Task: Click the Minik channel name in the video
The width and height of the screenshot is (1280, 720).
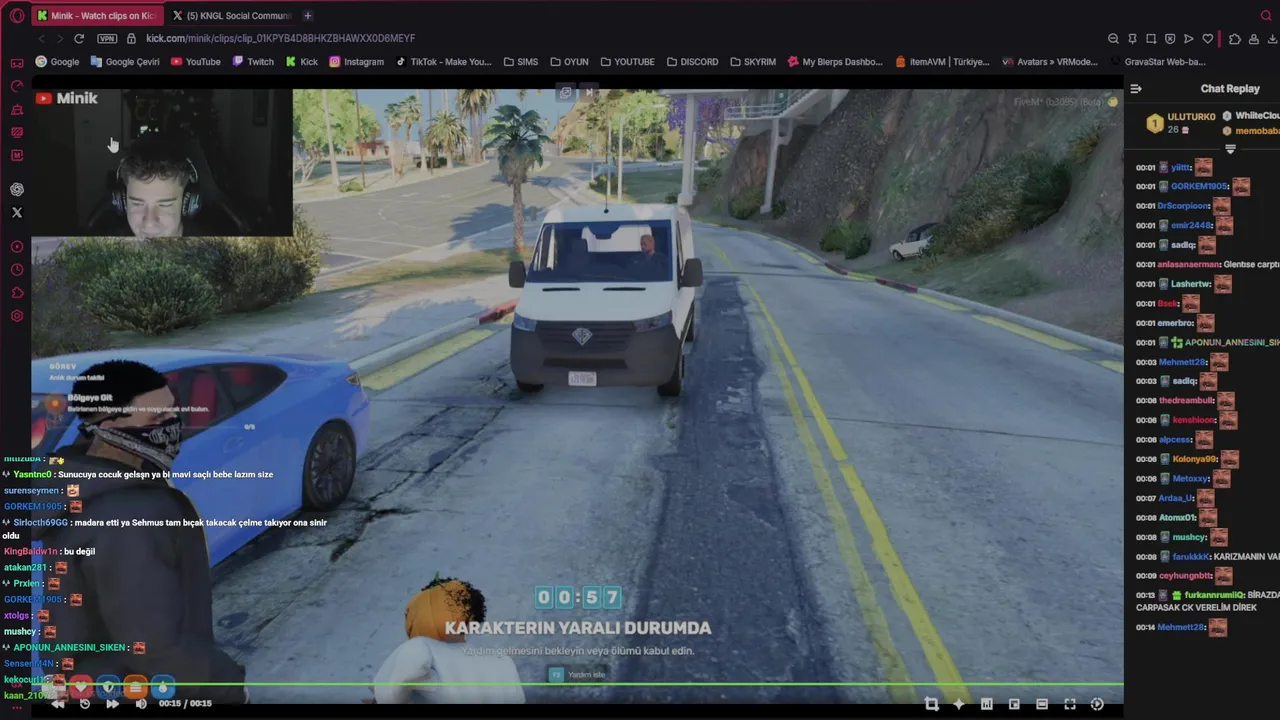Action: click(x=77, y=98)
